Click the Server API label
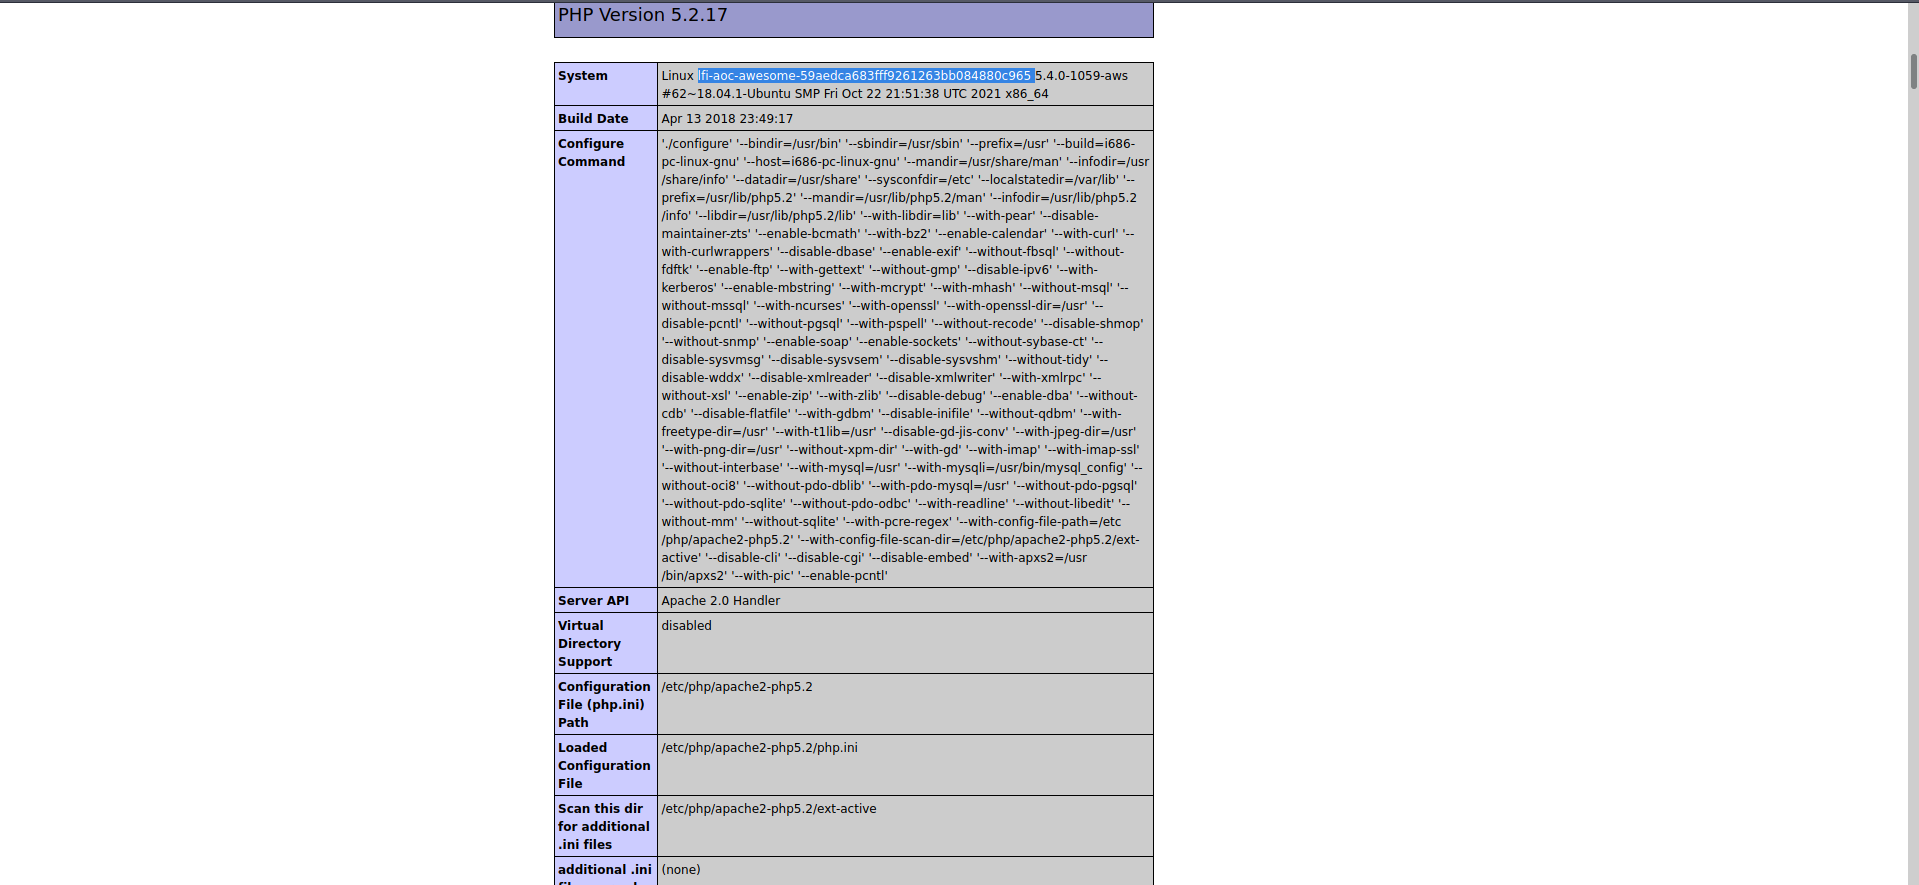Viewport: 1919px width, 885px height. (593, 601)
